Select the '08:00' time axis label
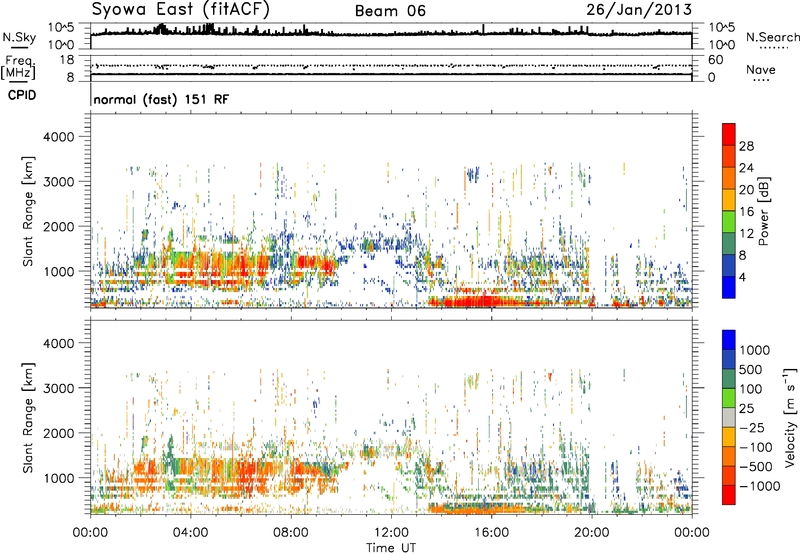 [x=291, y=533]
